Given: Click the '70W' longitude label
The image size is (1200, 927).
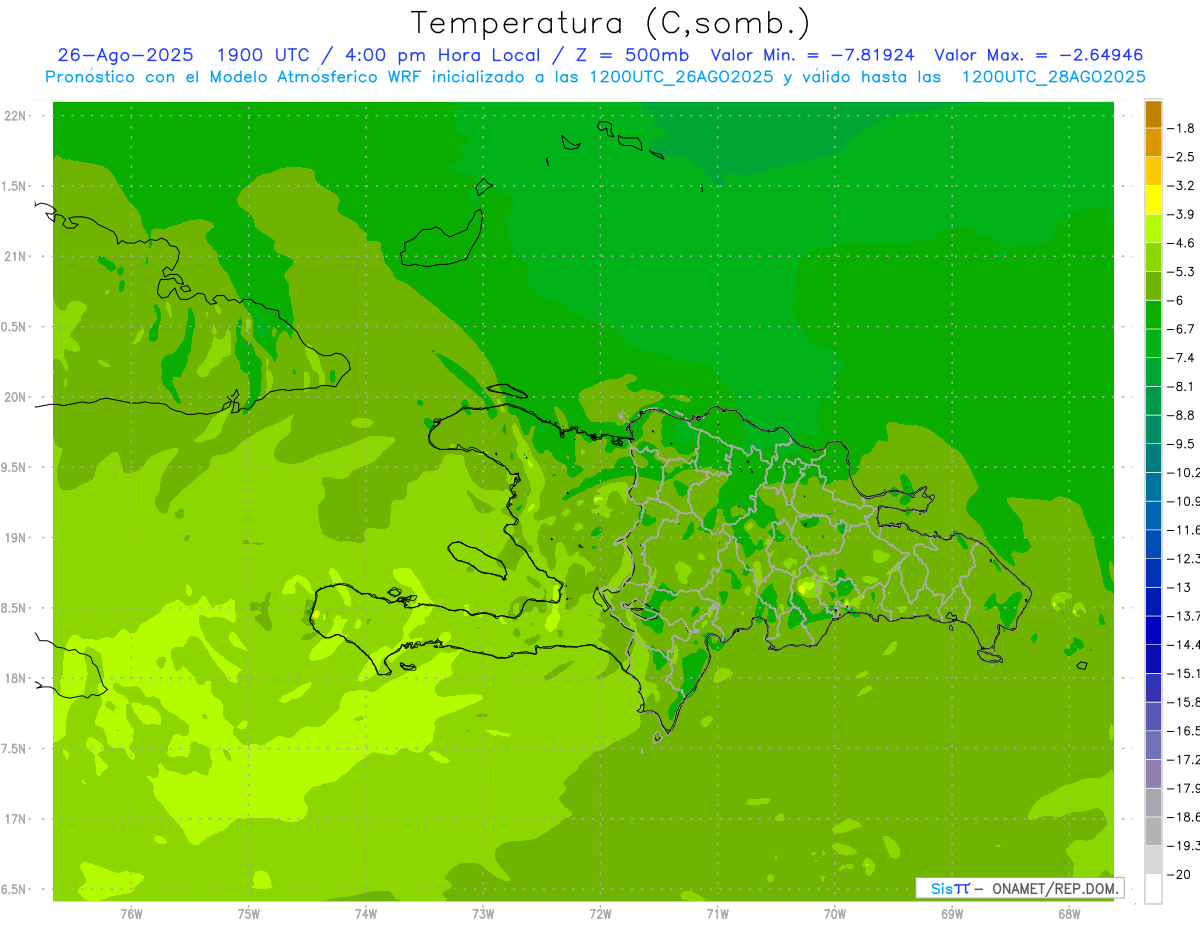Looking at the screenshot, I should coord(835,913).
